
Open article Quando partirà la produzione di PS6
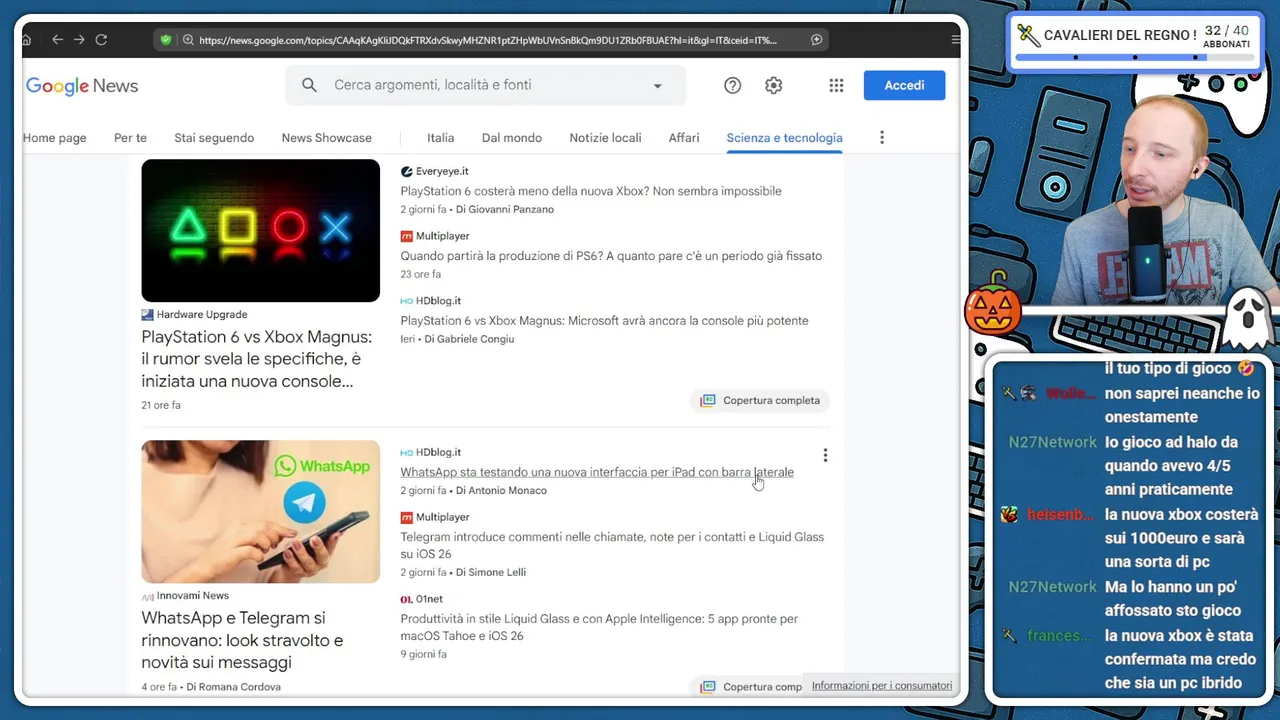(x=611, y=256)
